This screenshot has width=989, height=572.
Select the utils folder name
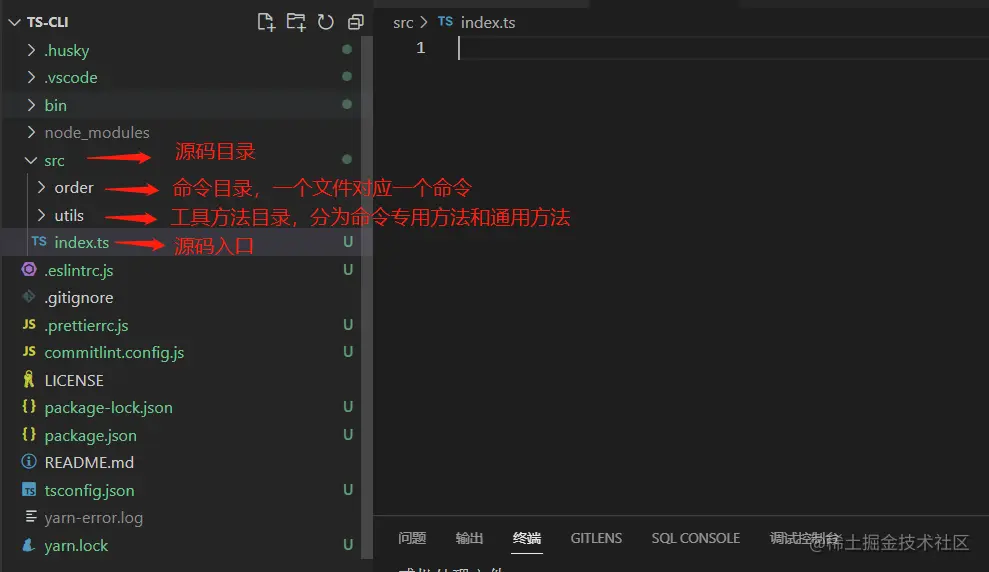69,216
